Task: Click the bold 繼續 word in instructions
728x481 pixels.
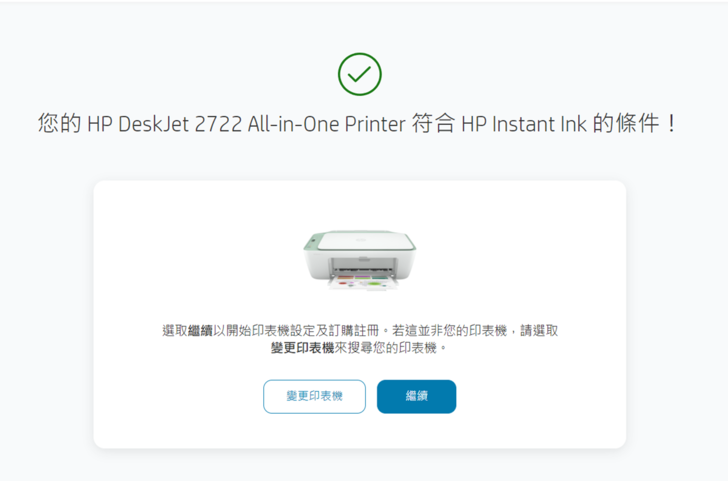Action: pyautogui.click(x=200, y=330)
